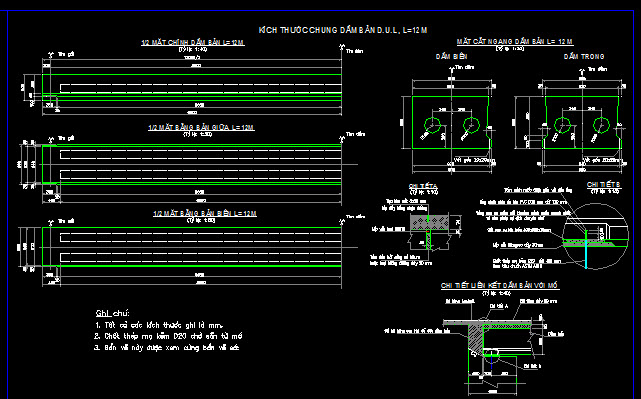This screenshot has width=641, height=399.
Task: Select the 1/2 MẶT BẰNG BẢN GIỮA L=12M heading
Action: point(201,128)
